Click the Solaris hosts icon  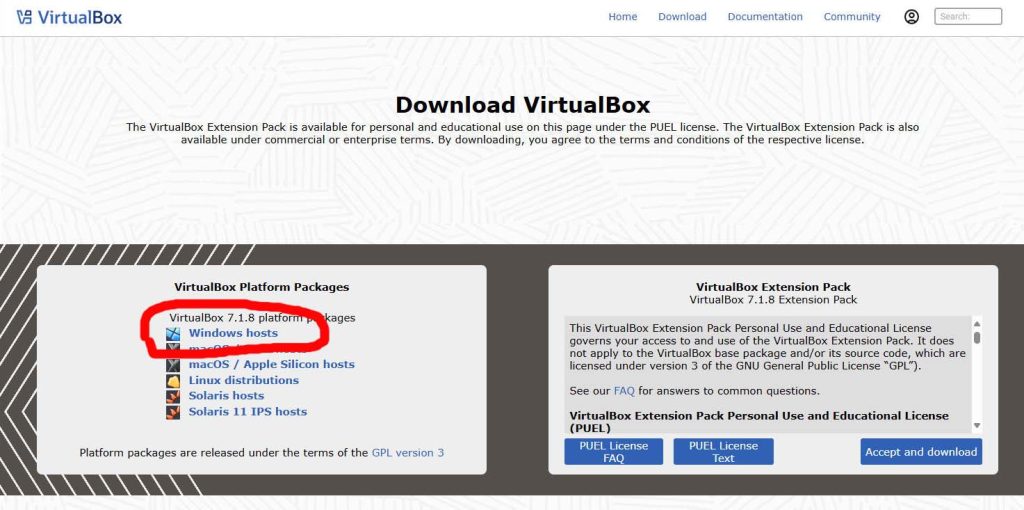(x=173, y=396)
